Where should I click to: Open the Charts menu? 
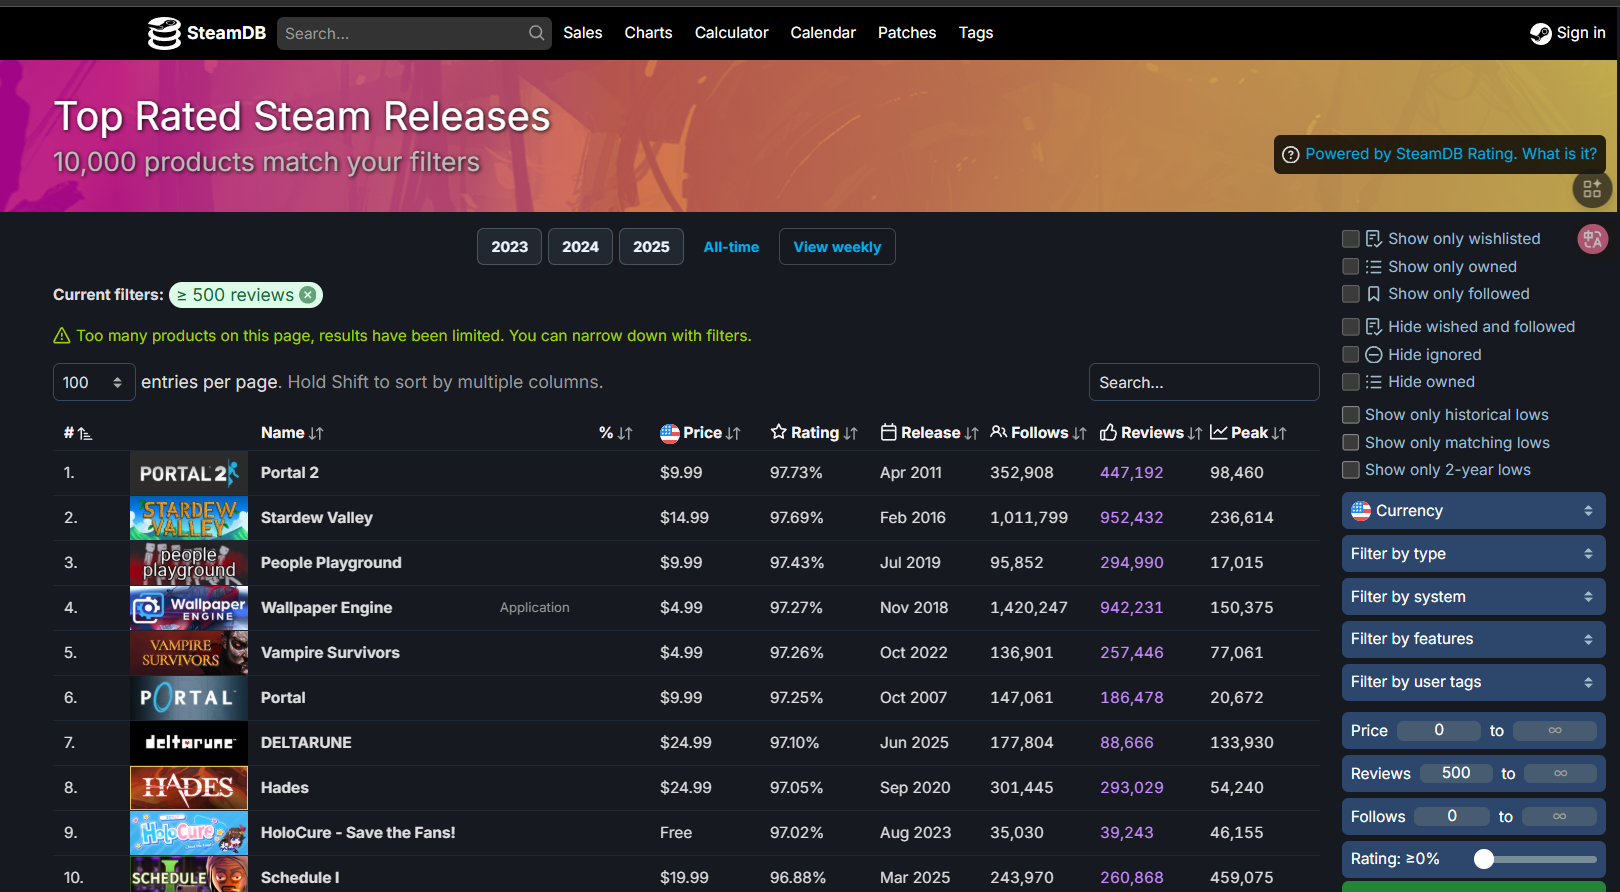tap(648, 33)
